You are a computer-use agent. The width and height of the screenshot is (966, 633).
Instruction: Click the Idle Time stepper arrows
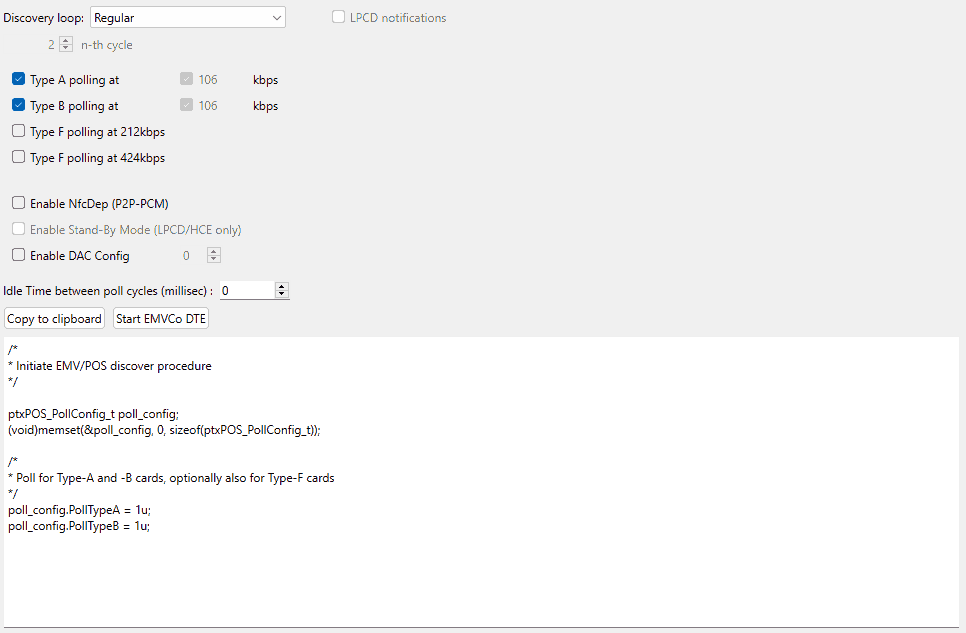click(x=282, y=290)
